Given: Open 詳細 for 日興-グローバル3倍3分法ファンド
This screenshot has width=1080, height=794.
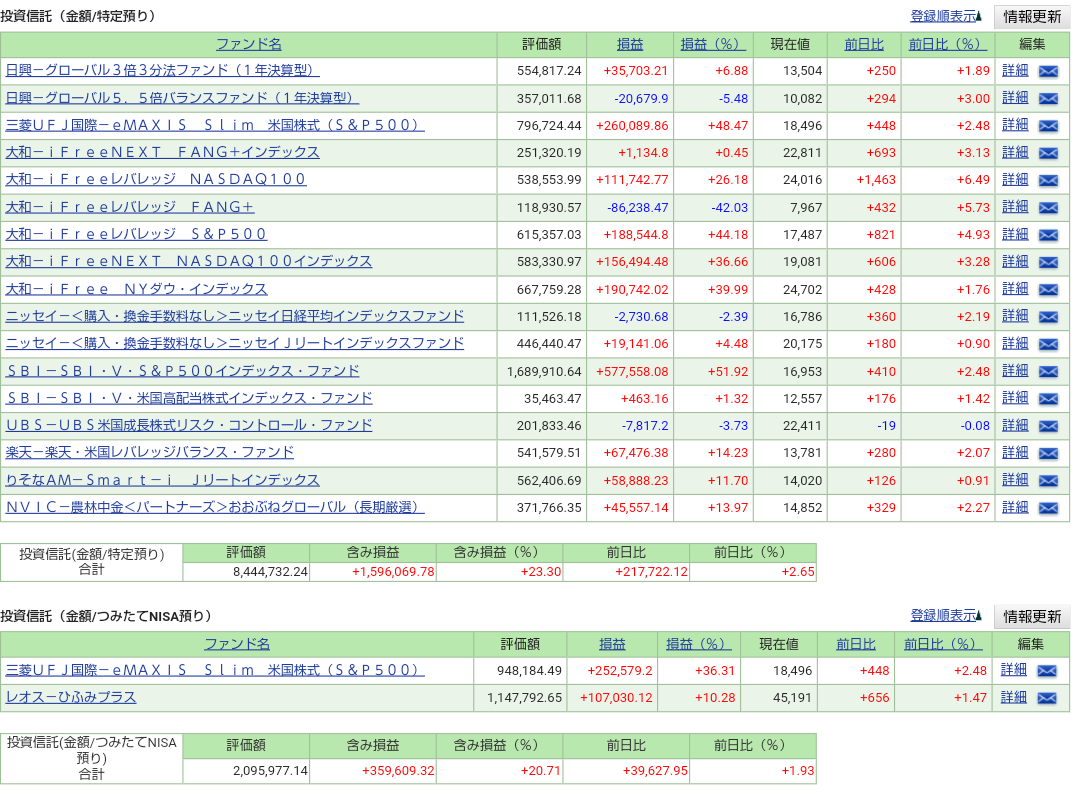Looking at the screenshot, I should pos(1015,70).
